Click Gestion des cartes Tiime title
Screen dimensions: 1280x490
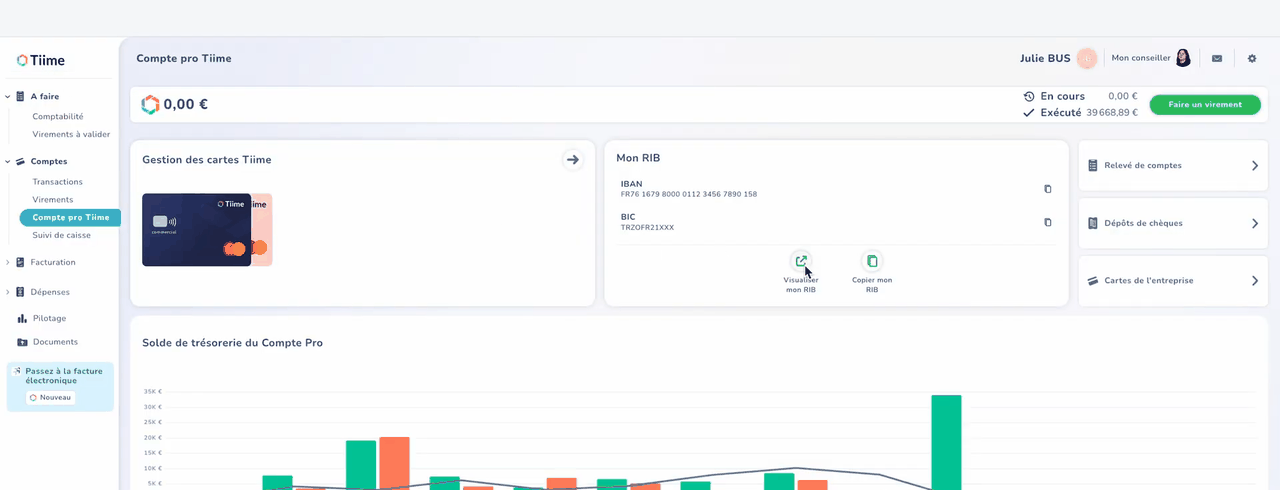(x=207, y=160)
